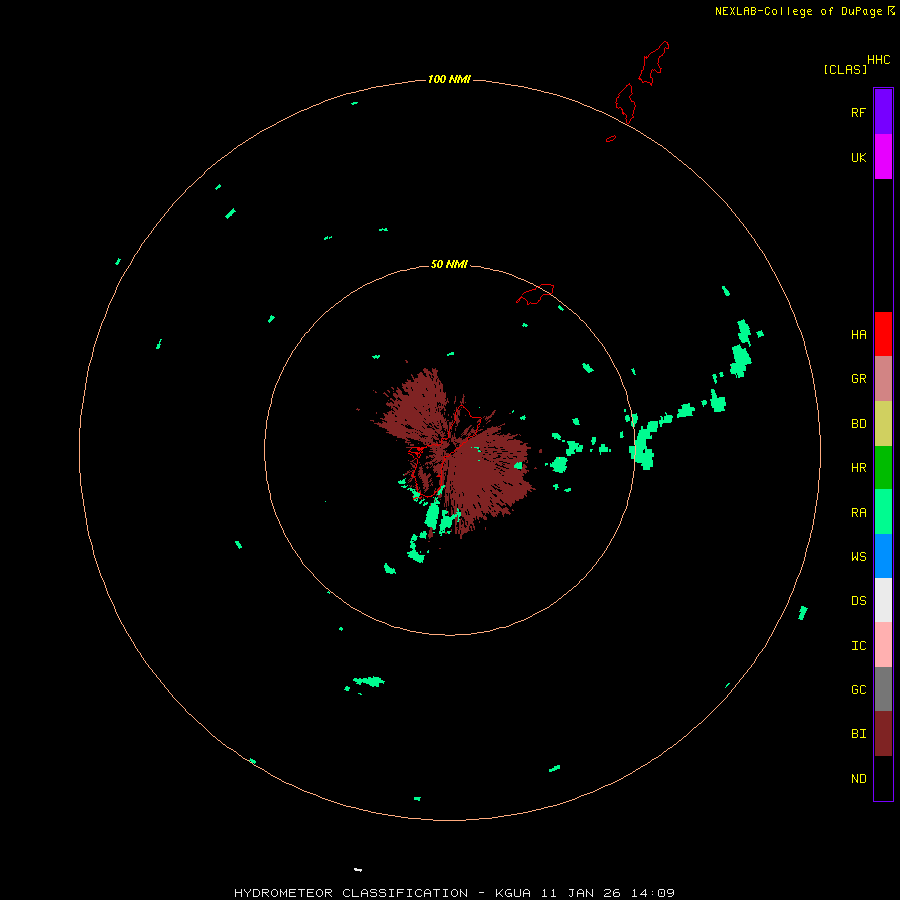Click the 'BI' legend label
Screen dimensions: 900x900
[859, 734]
